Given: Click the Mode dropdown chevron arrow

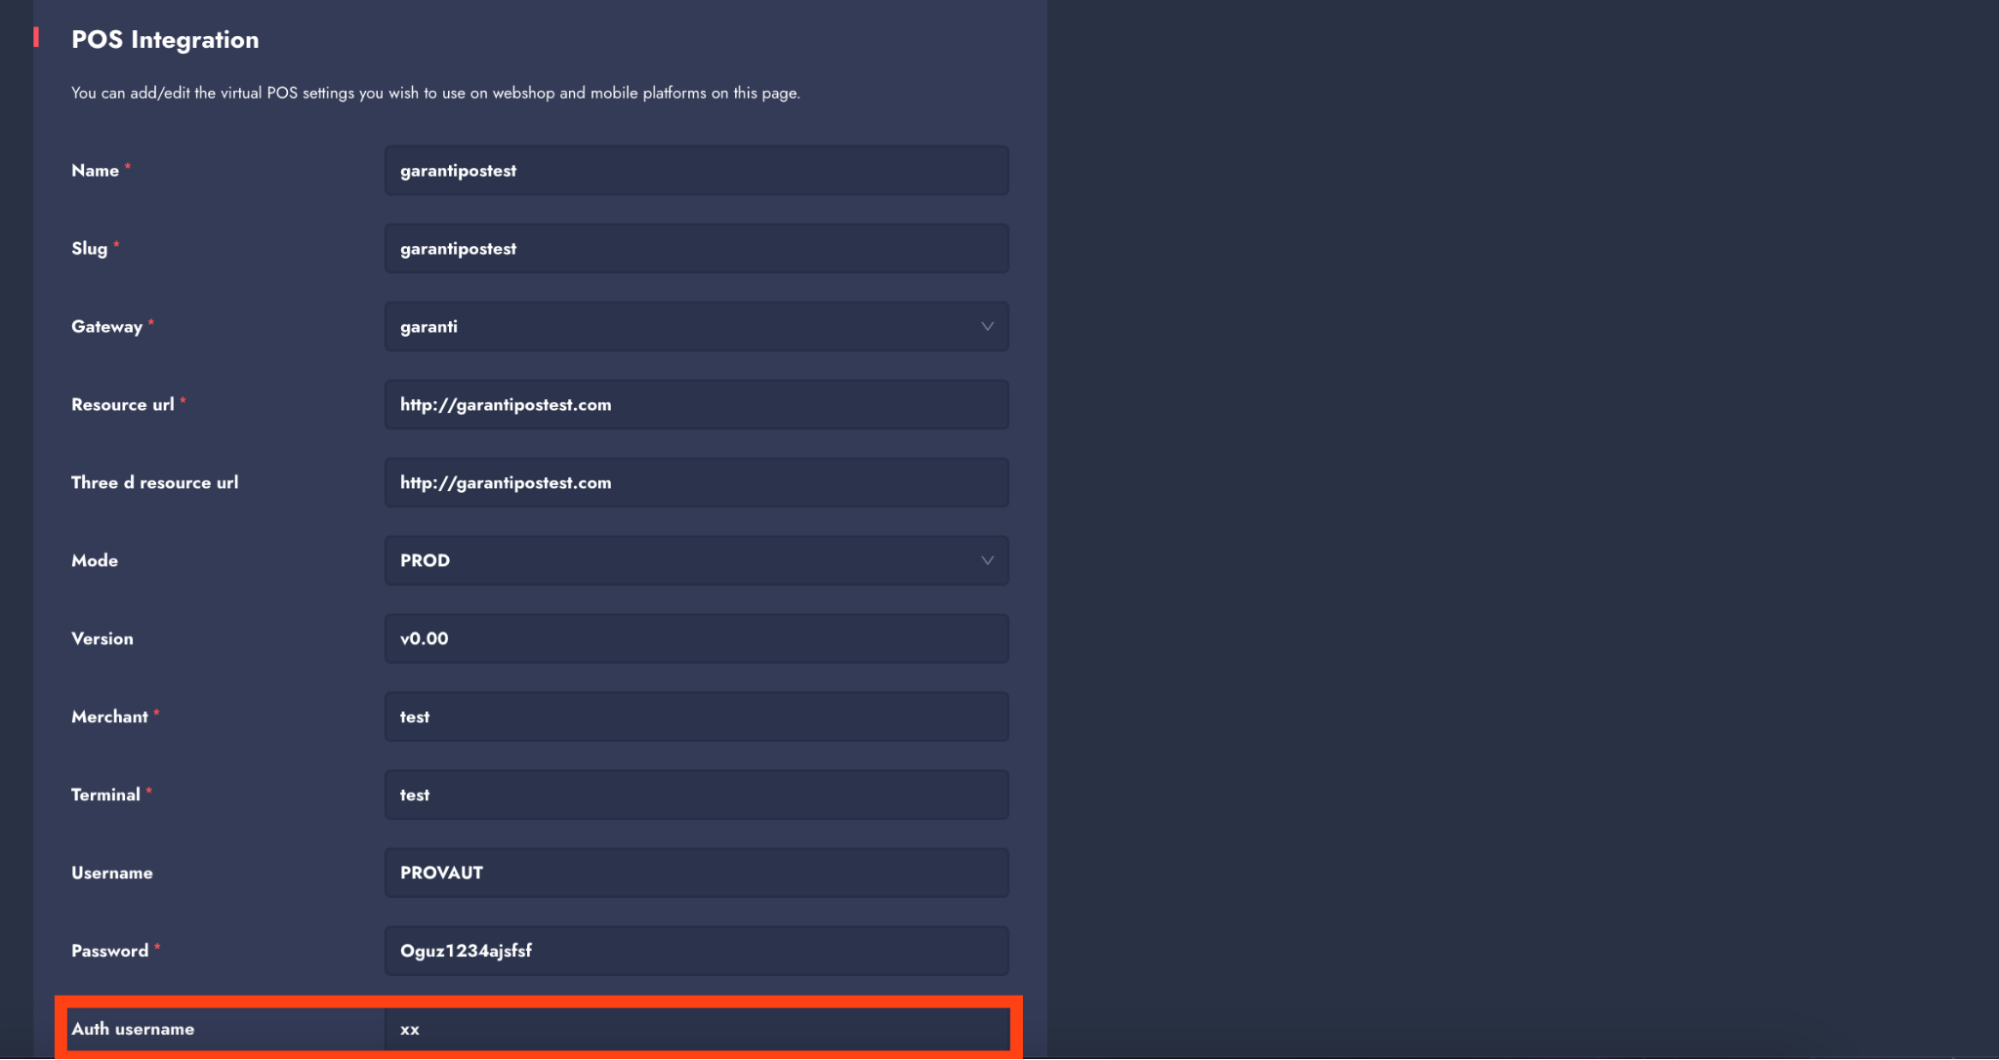Looking at the screenshot, I should [x=986, y=561].
